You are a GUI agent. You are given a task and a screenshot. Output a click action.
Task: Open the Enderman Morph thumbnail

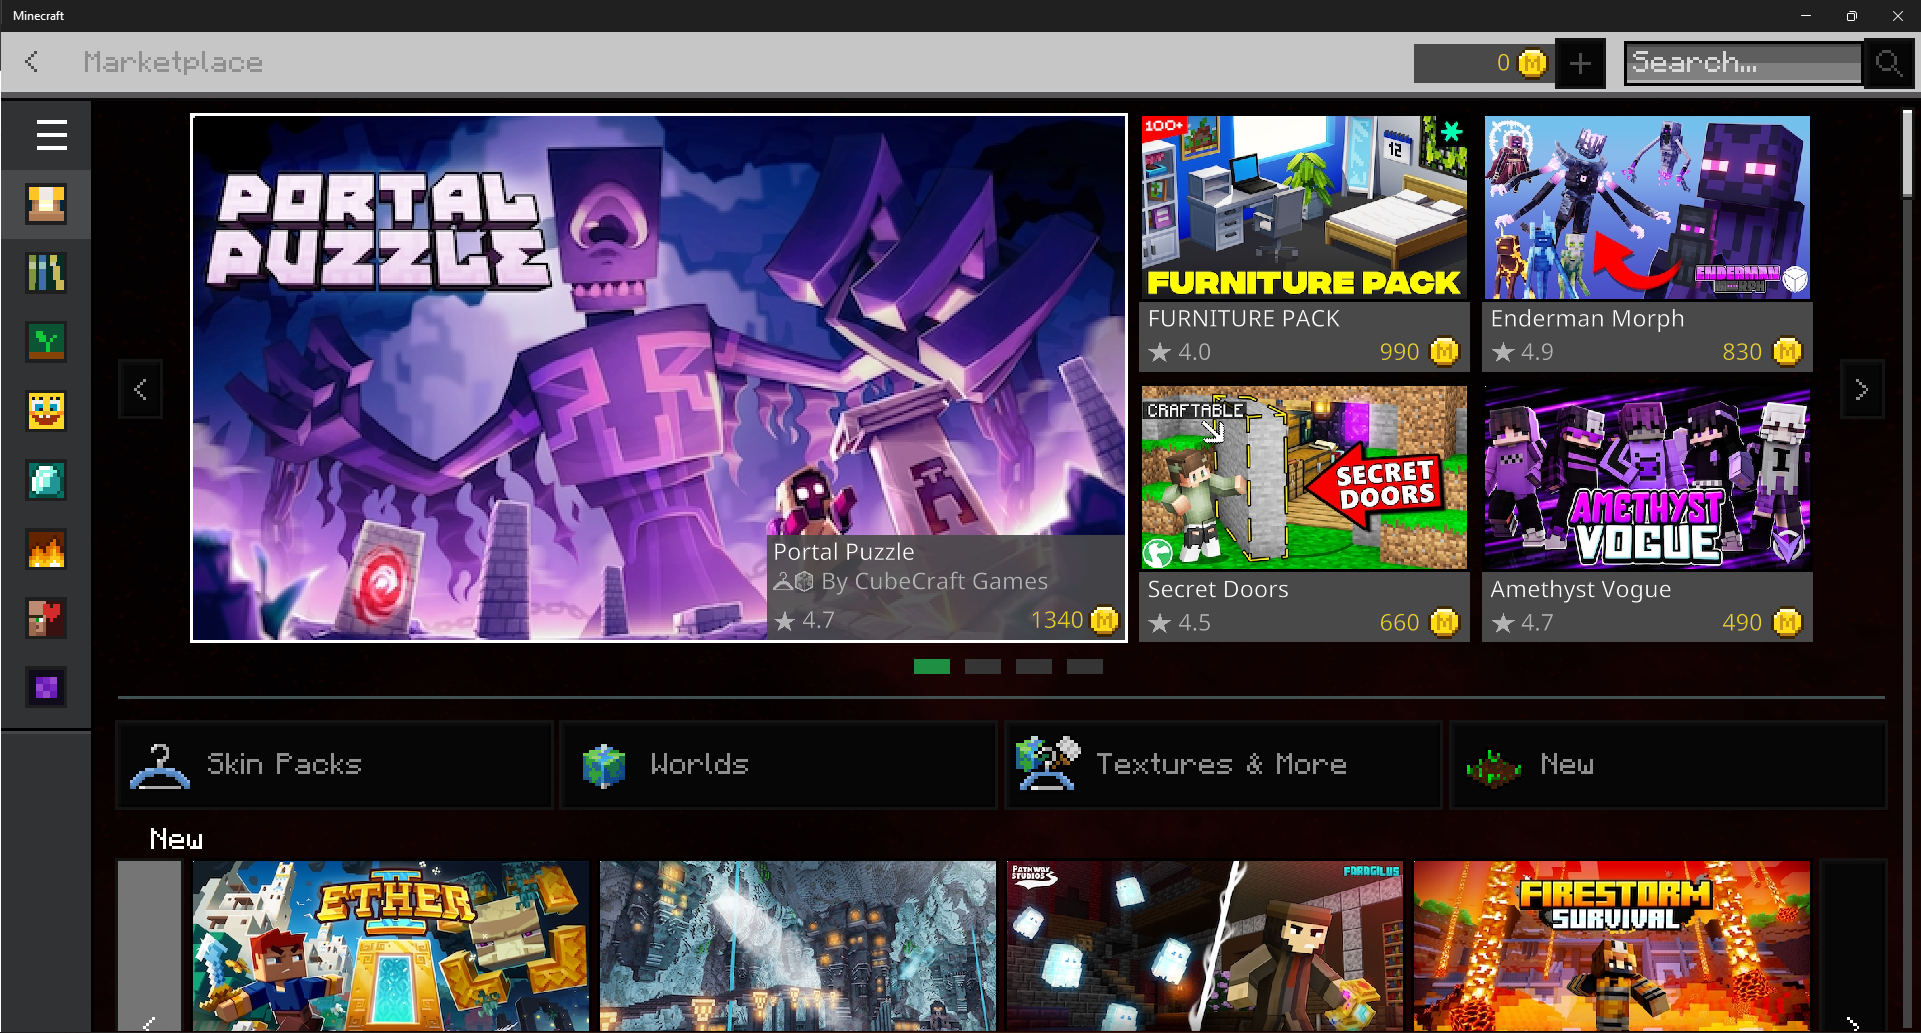pyautogui.click(x=1646, y=207)
